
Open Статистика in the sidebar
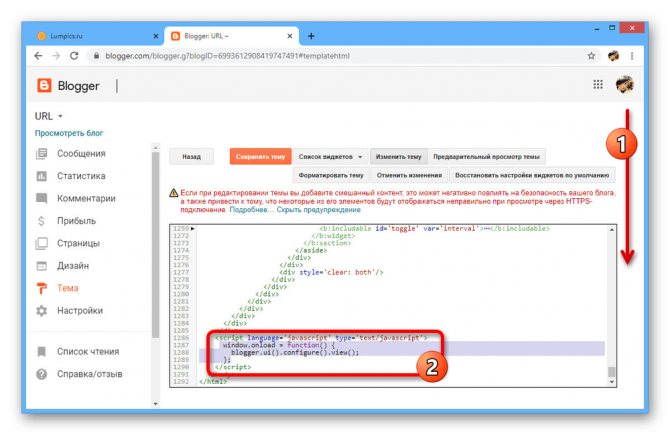(x=81, y=176)
